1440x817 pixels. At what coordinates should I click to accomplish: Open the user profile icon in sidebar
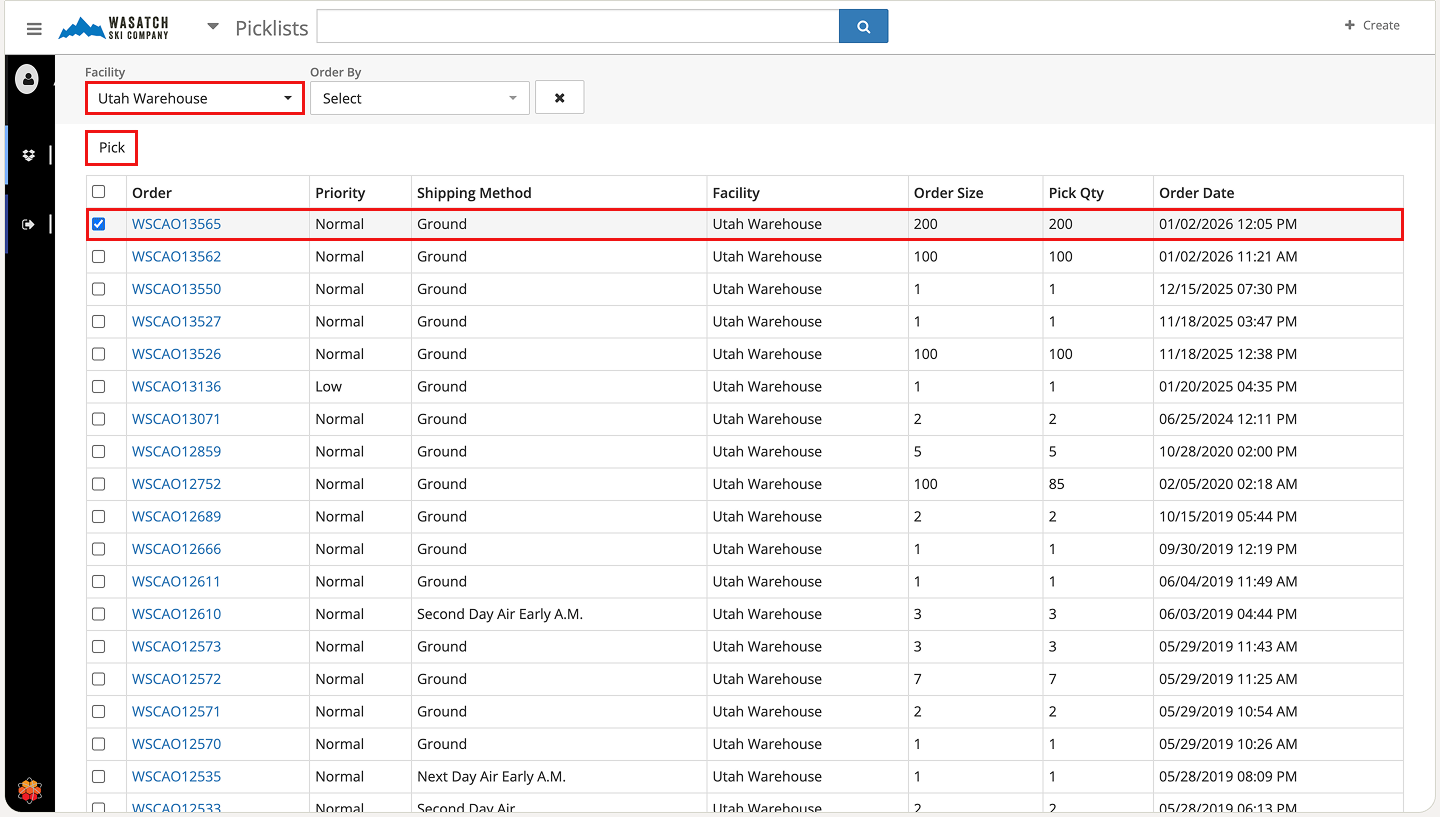point(28,78)
